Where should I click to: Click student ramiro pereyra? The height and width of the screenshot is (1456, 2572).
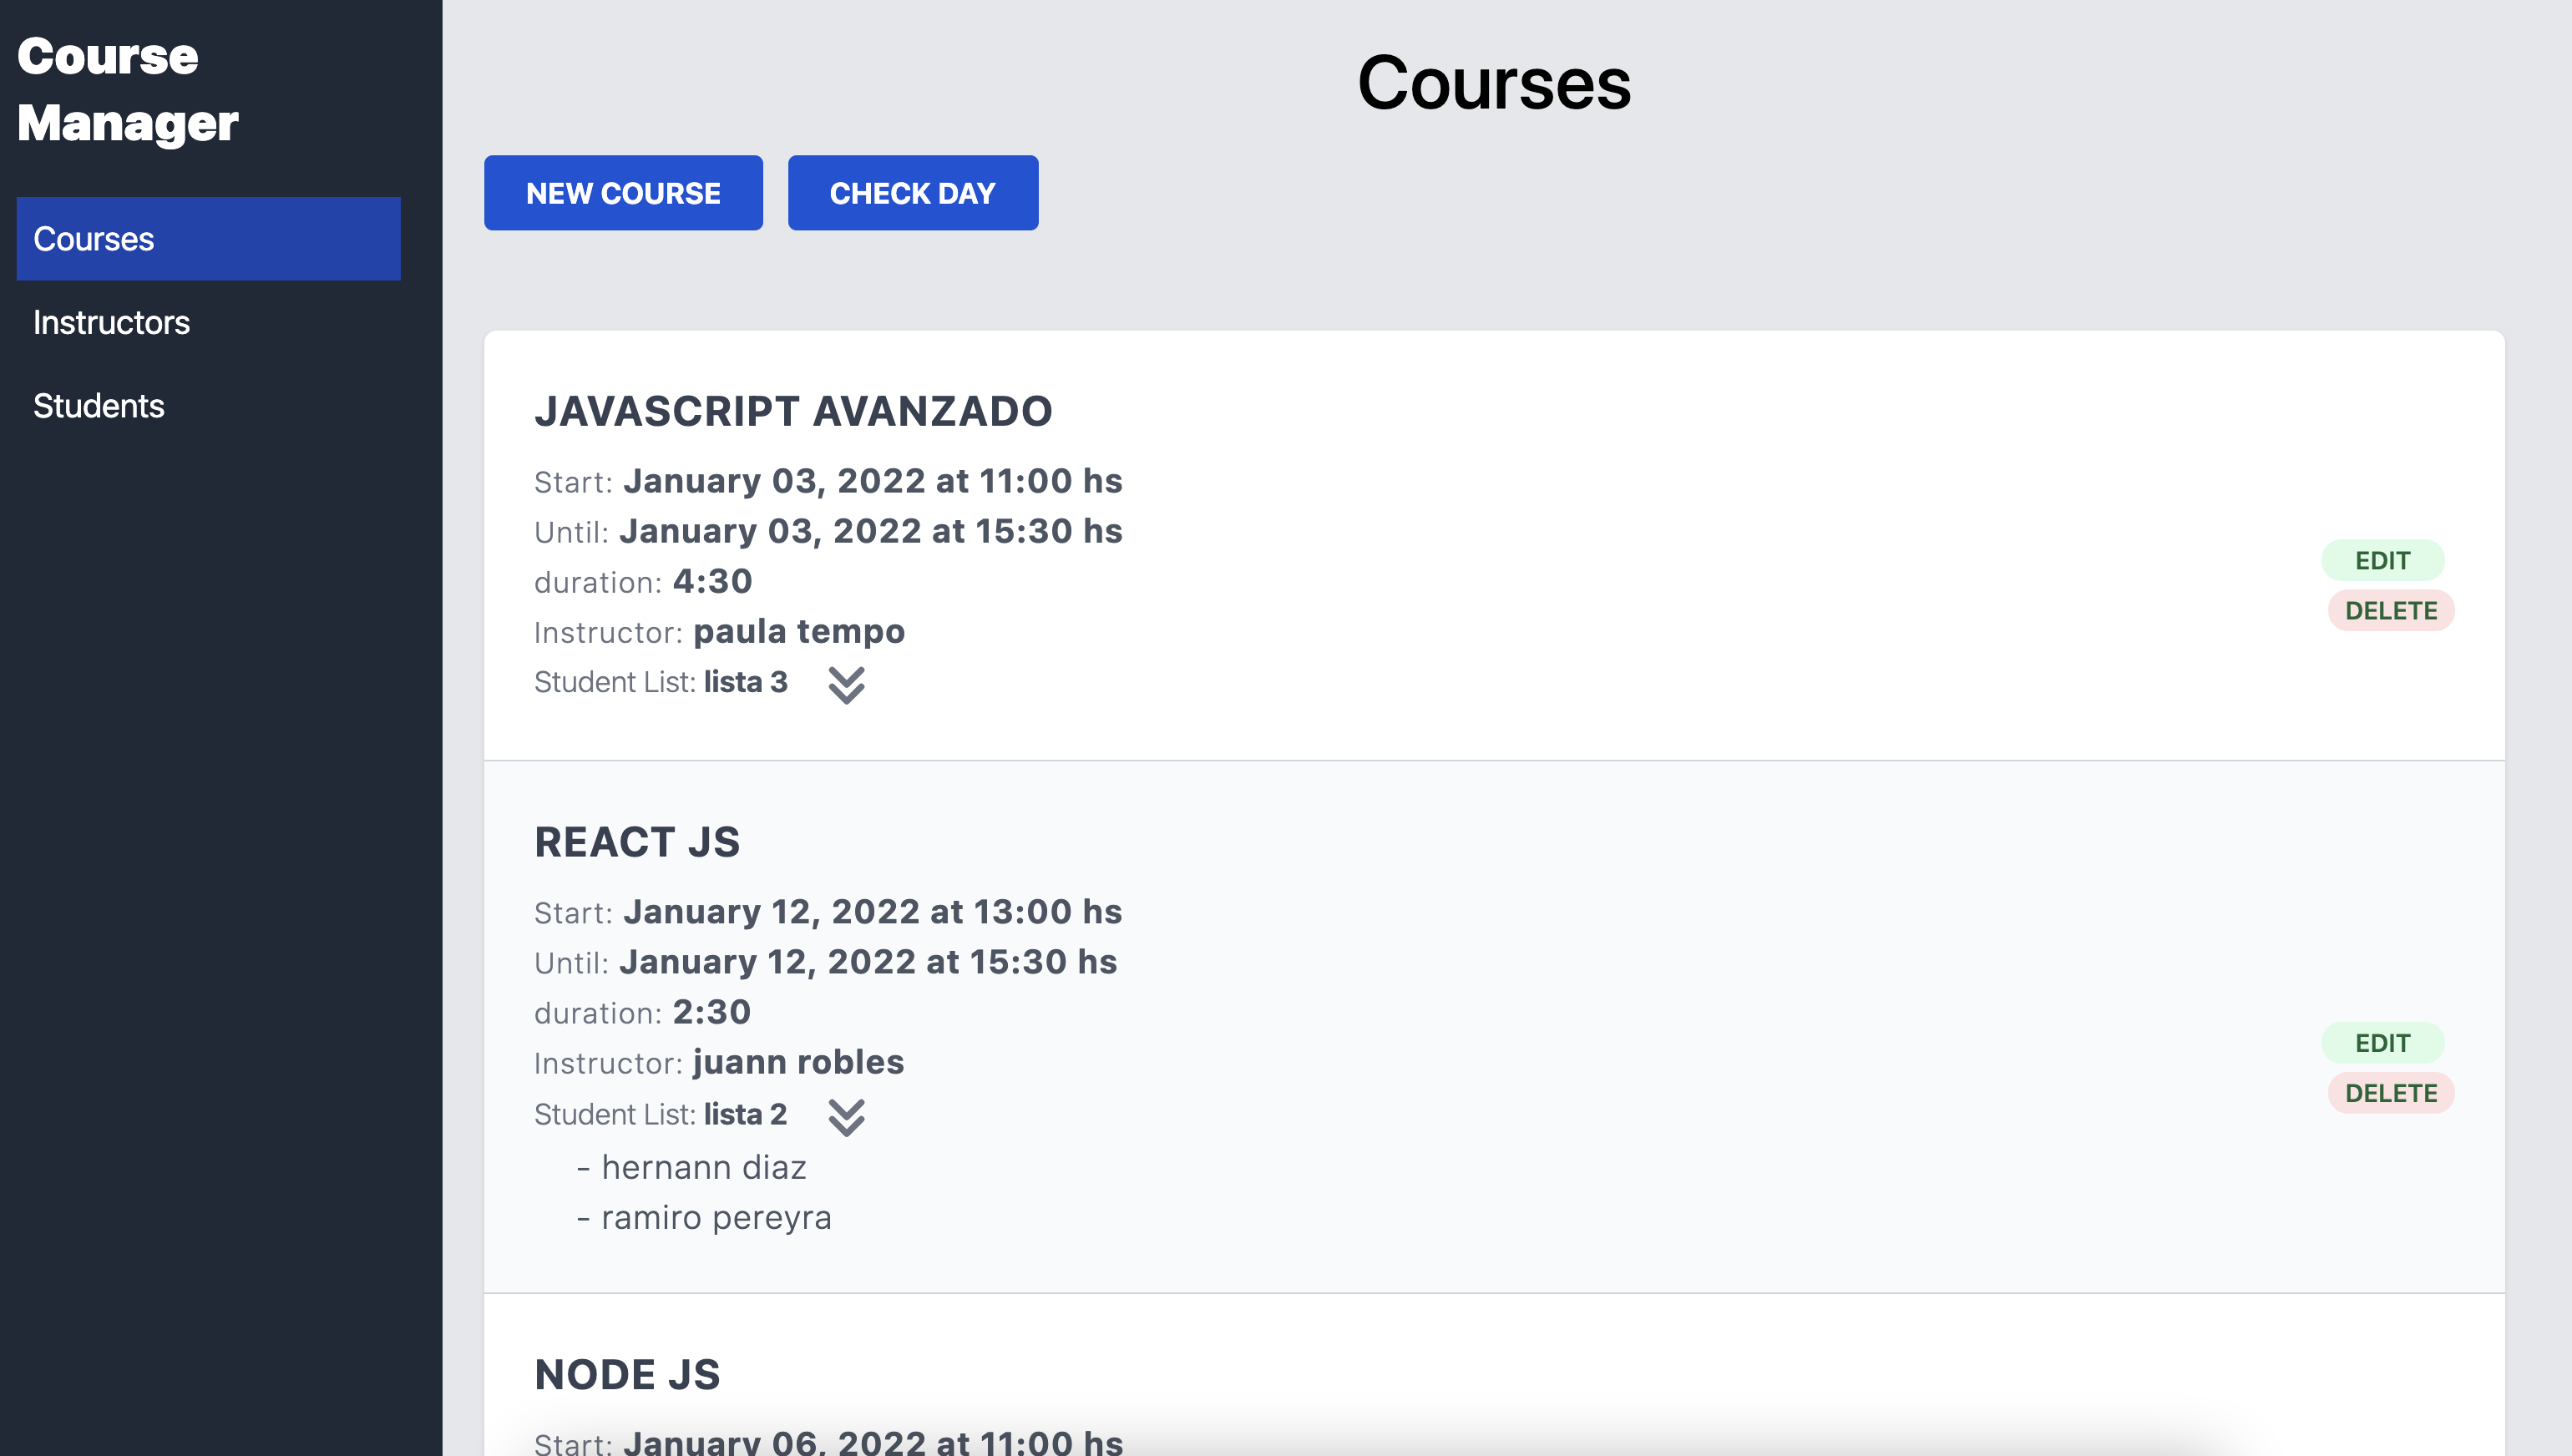pos(716,1217)
